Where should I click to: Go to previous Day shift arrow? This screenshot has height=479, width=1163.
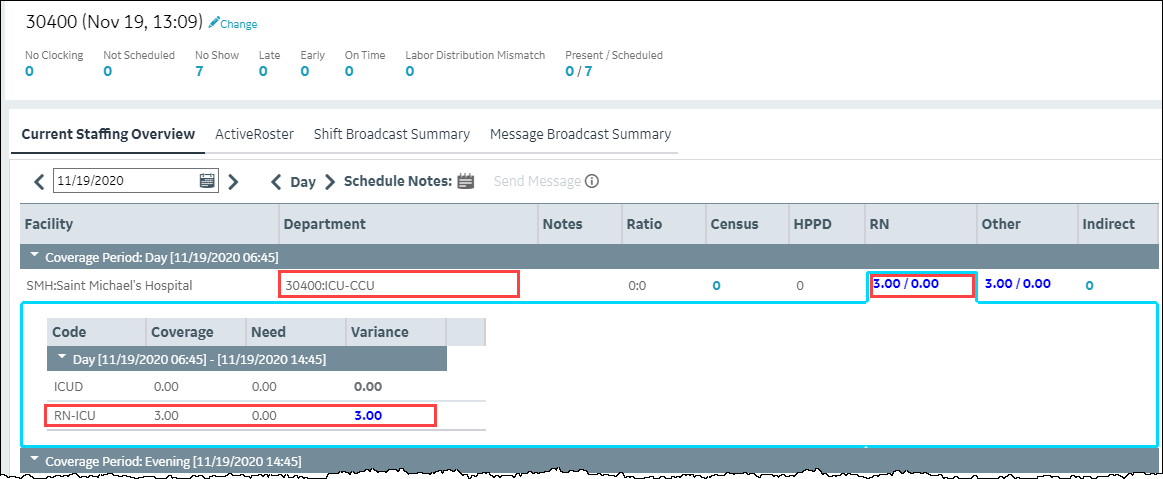[276, 181]
